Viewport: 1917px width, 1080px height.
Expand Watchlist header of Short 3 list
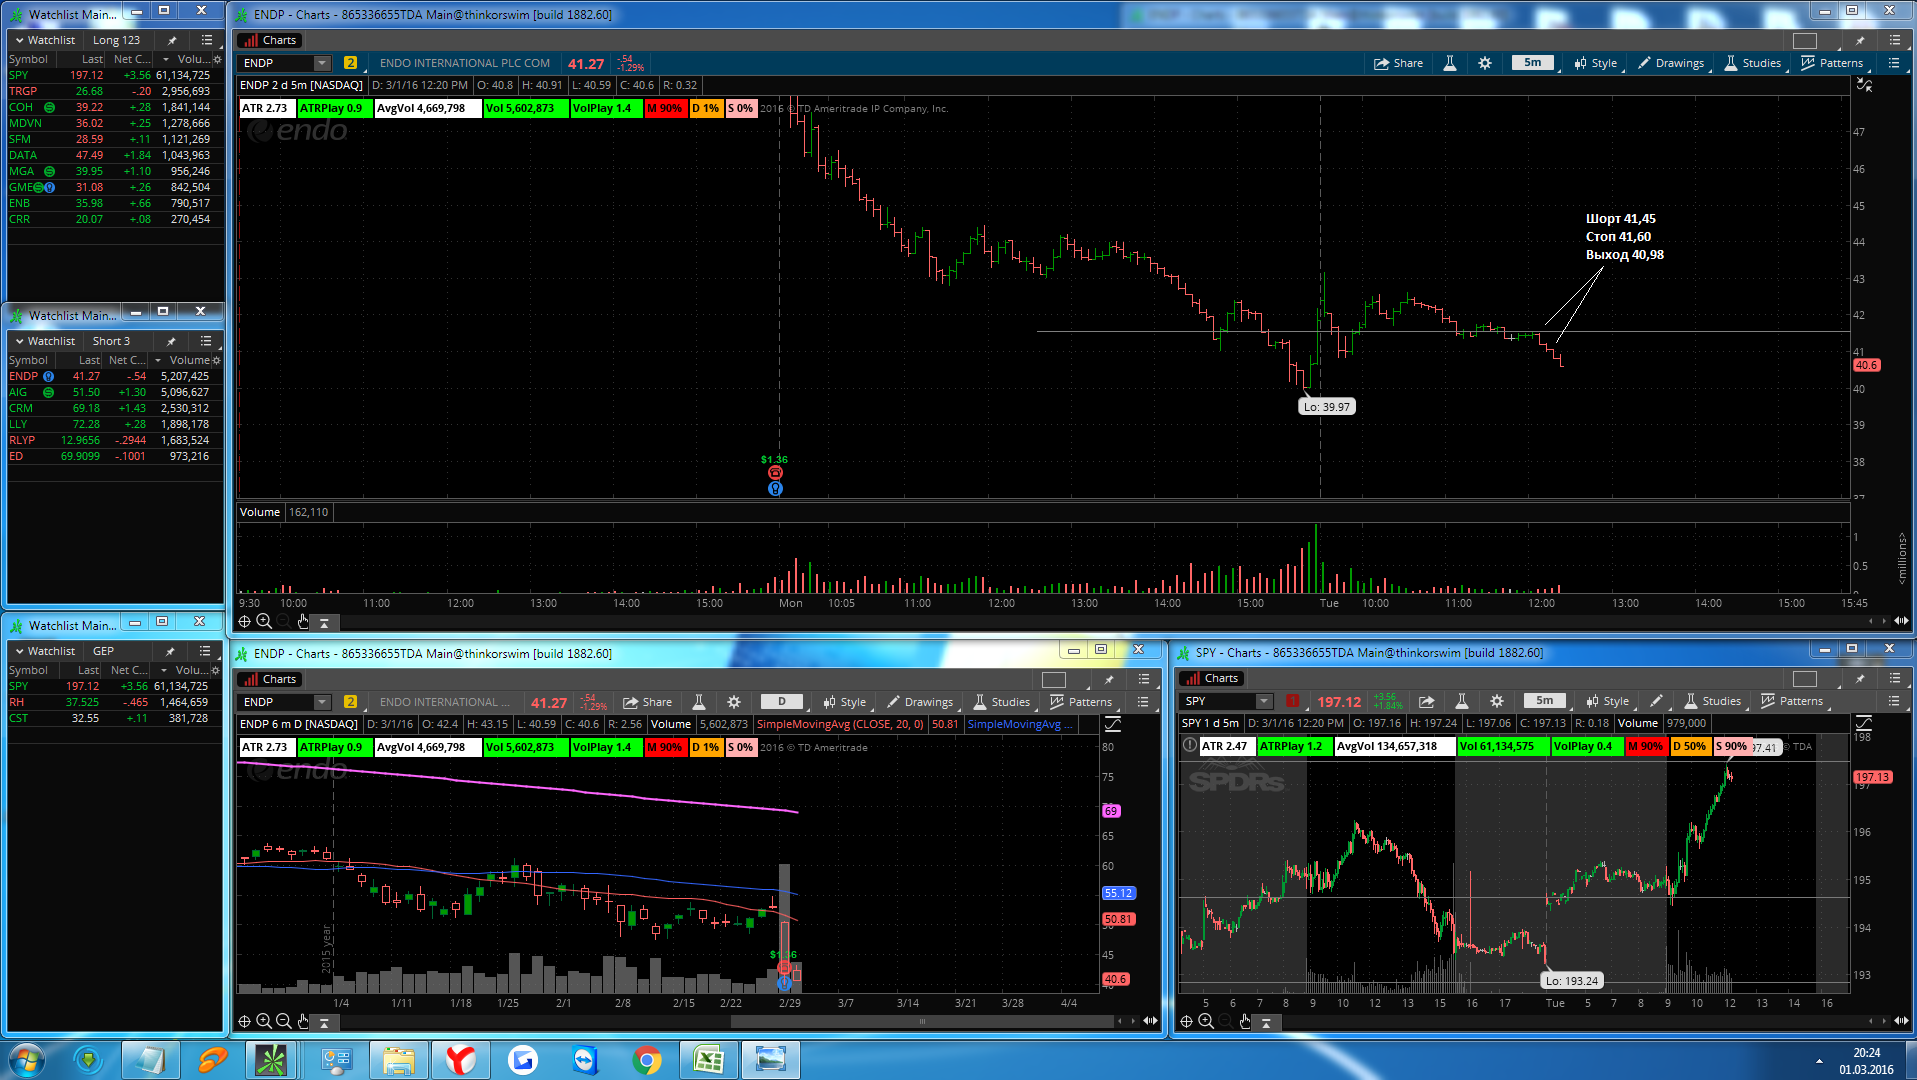tap(45, 341)
